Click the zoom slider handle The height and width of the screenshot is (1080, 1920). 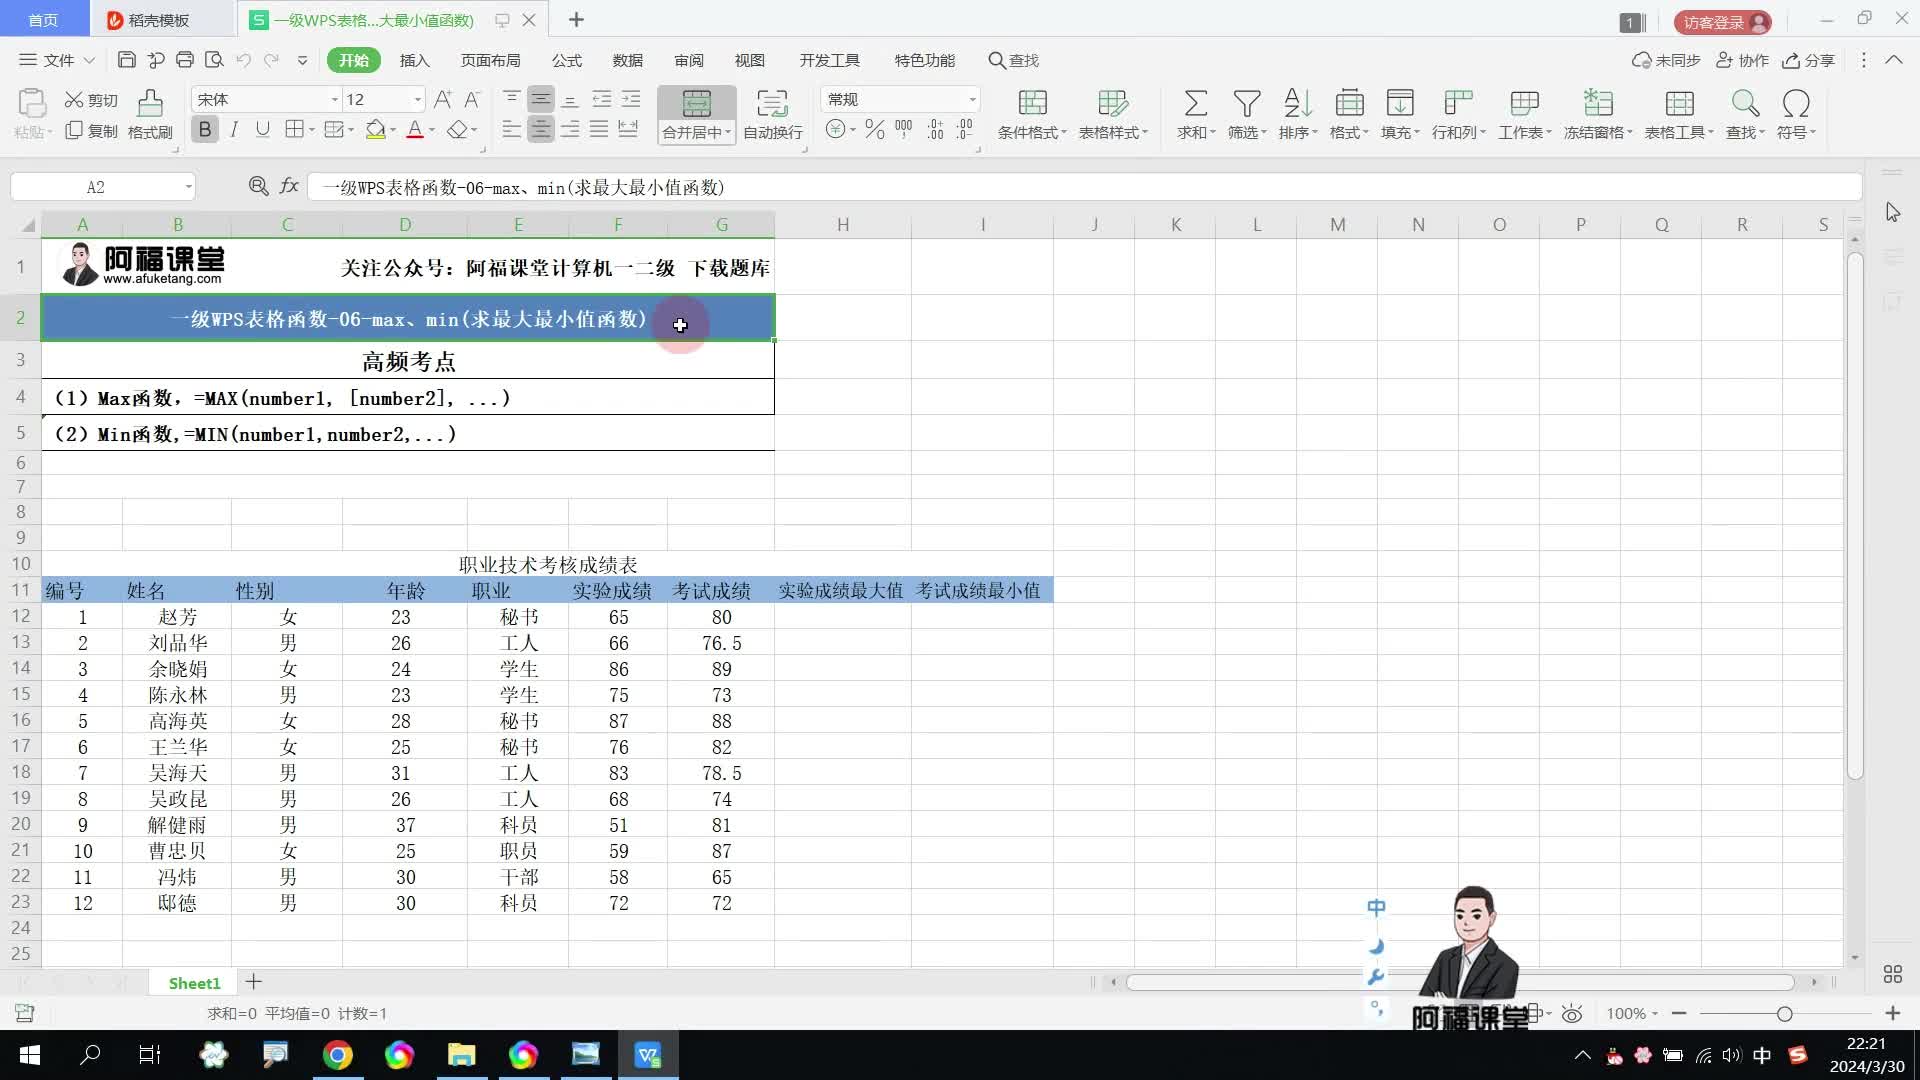coord(1784,1013)
